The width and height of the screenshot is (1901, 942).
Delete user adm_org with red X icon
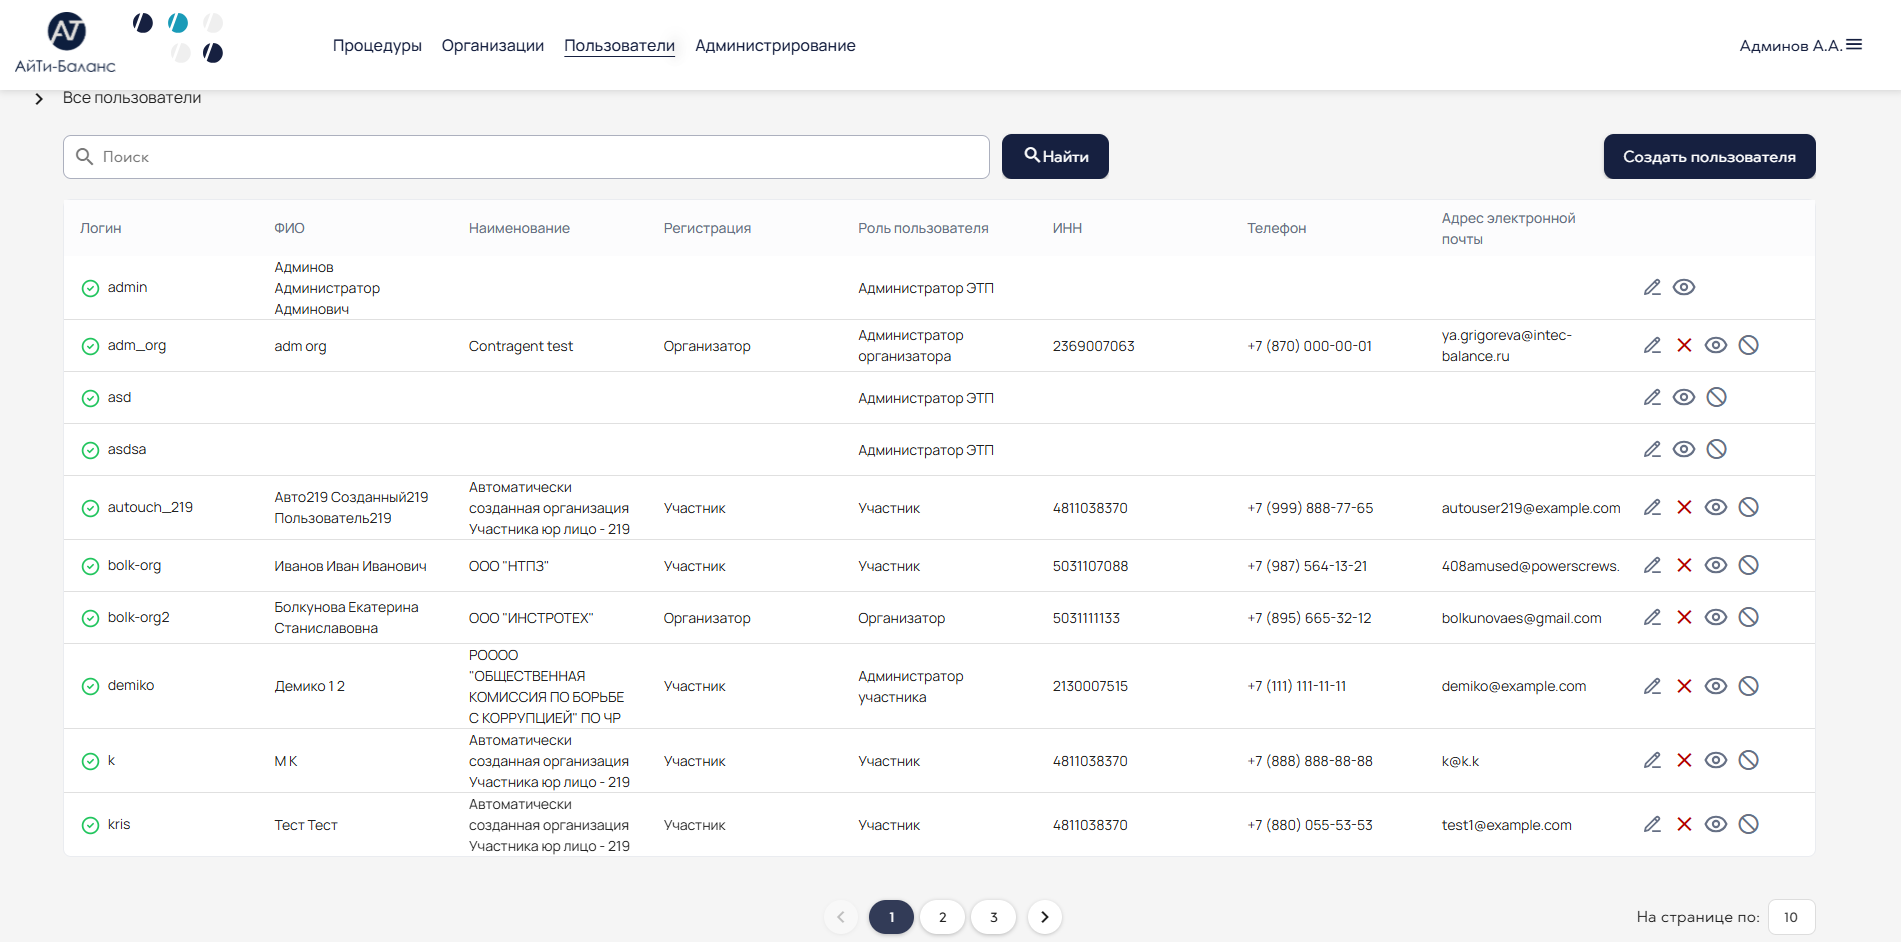pos(1685,345)
